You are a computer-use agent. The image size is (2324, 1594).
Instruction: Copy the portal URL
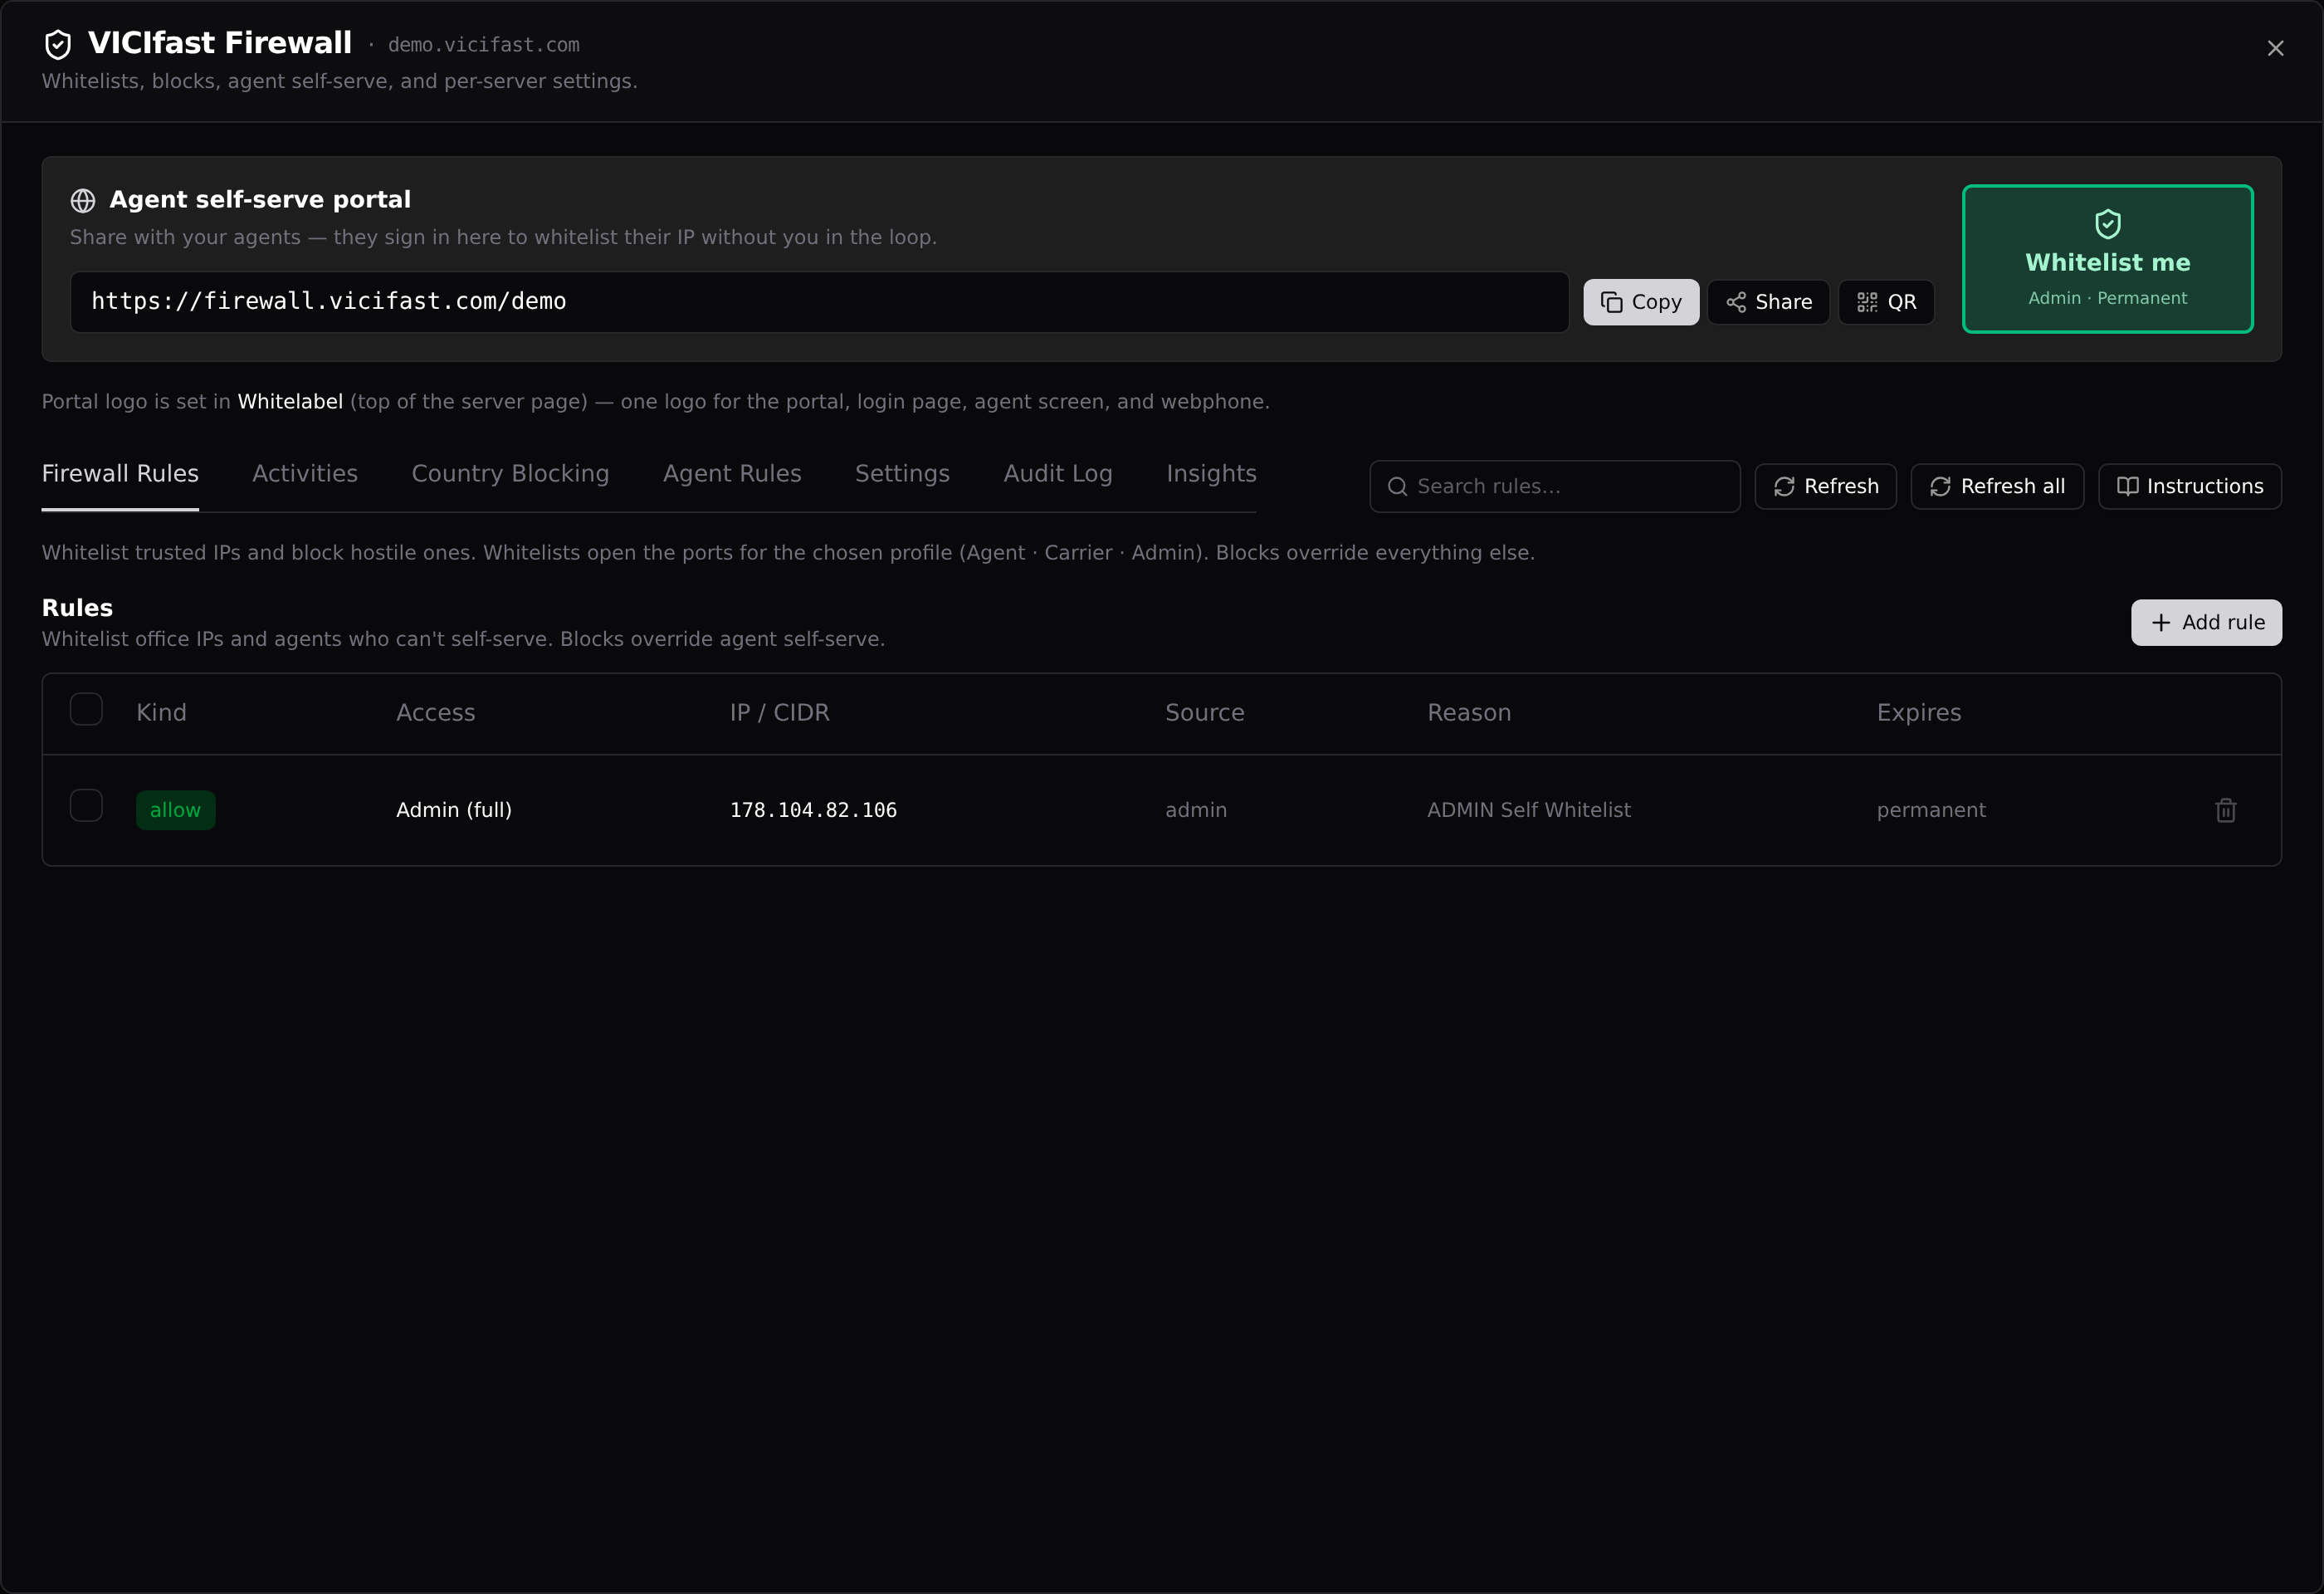click(x=1641, y=302)
